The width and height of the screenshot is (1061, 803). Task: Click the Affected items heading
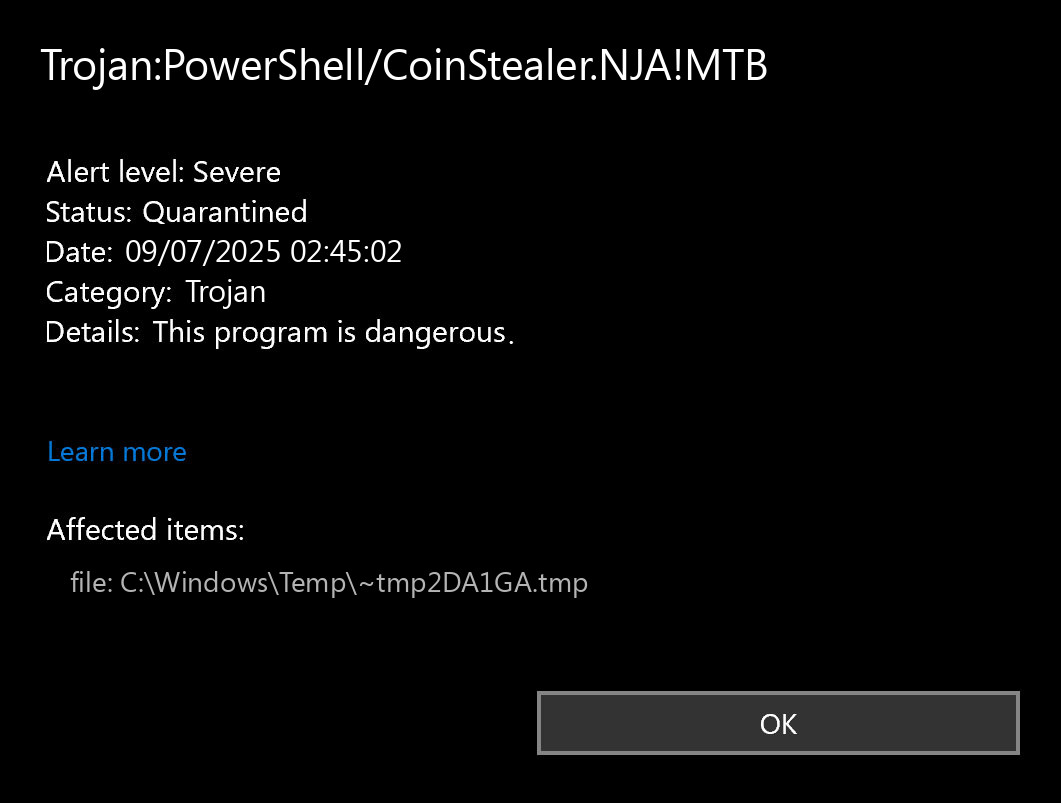click(x=145, y=530)
